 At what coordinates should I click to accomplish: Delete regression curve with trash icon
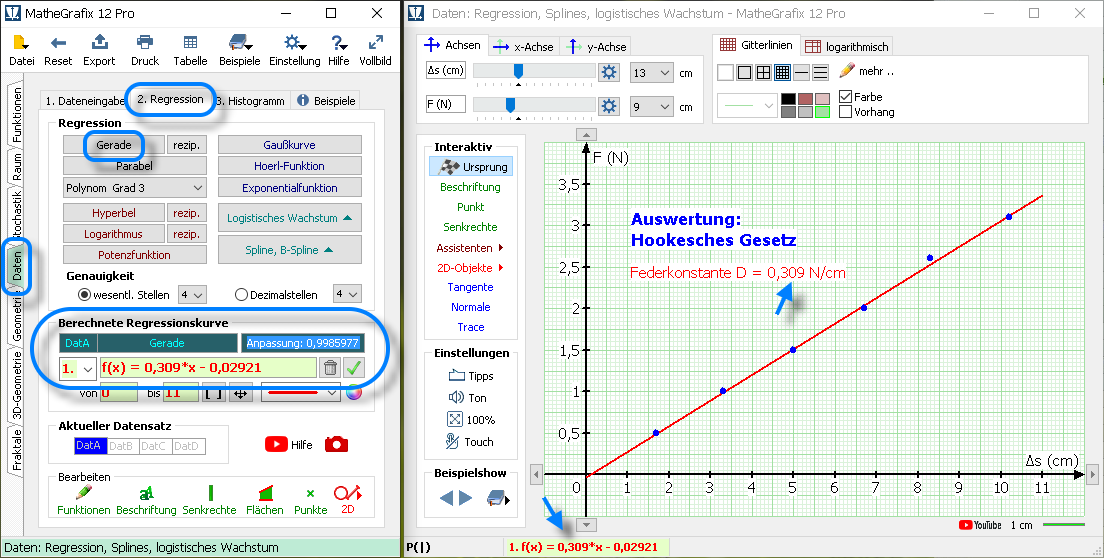pos(330,367)
